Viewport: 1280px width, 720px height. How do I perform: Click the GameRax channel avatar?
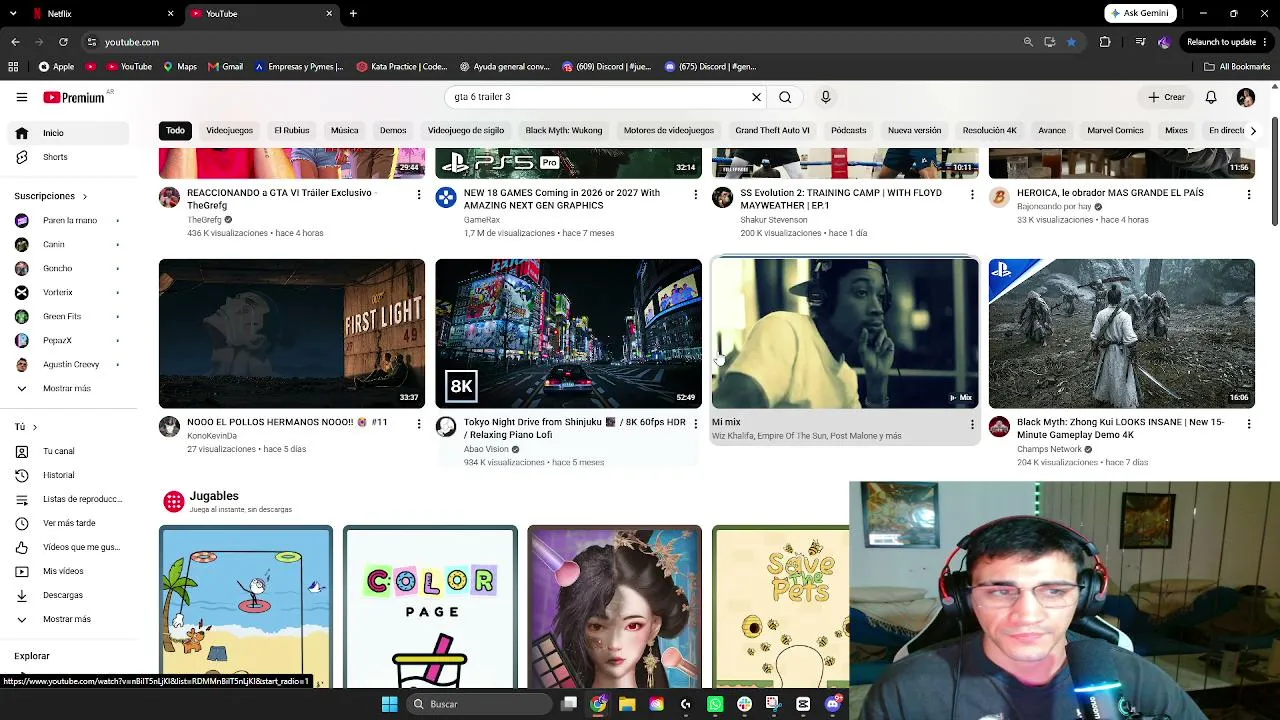coord(446,197)
